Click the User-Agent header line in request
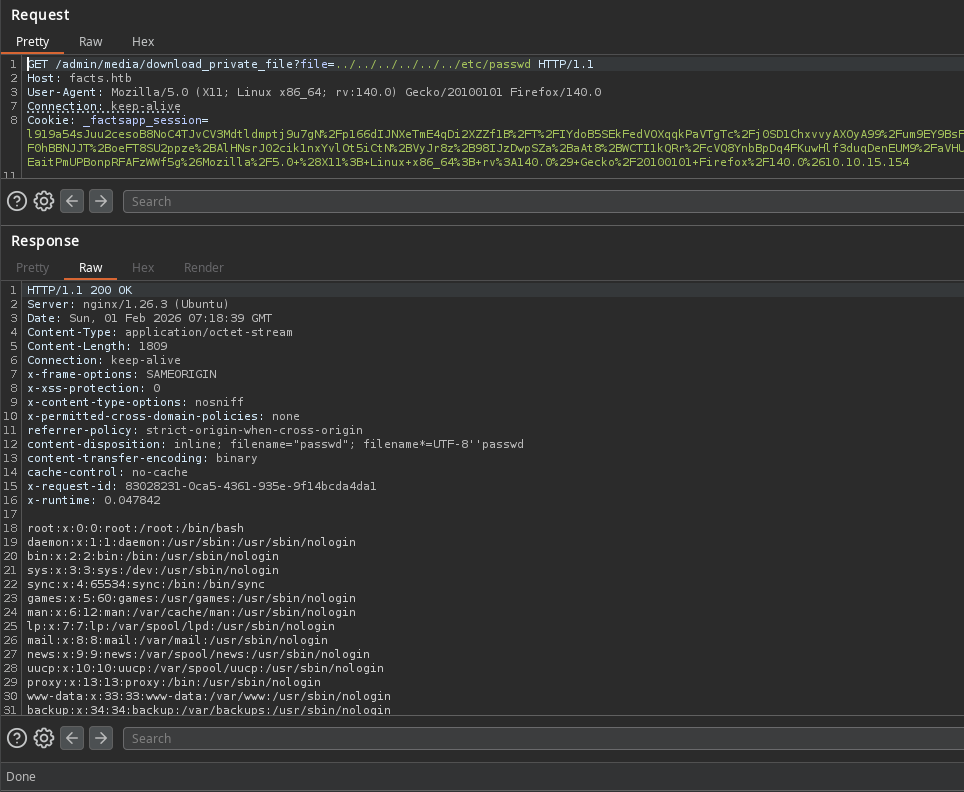964x792 pixels. pos(314,92)
